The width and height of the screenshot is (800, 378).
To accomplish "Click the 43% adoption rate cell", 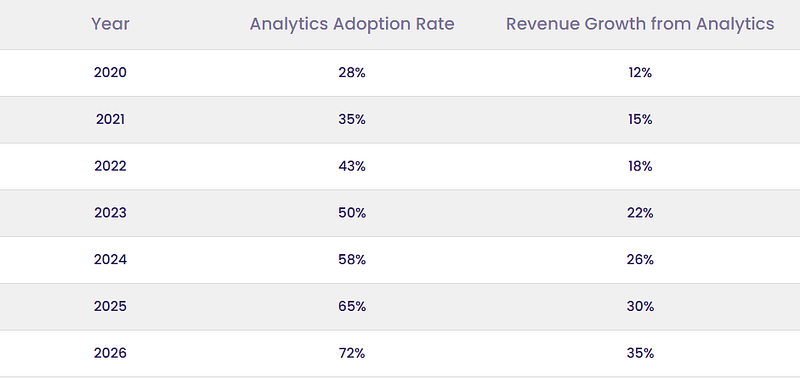I will pos(352,166).
